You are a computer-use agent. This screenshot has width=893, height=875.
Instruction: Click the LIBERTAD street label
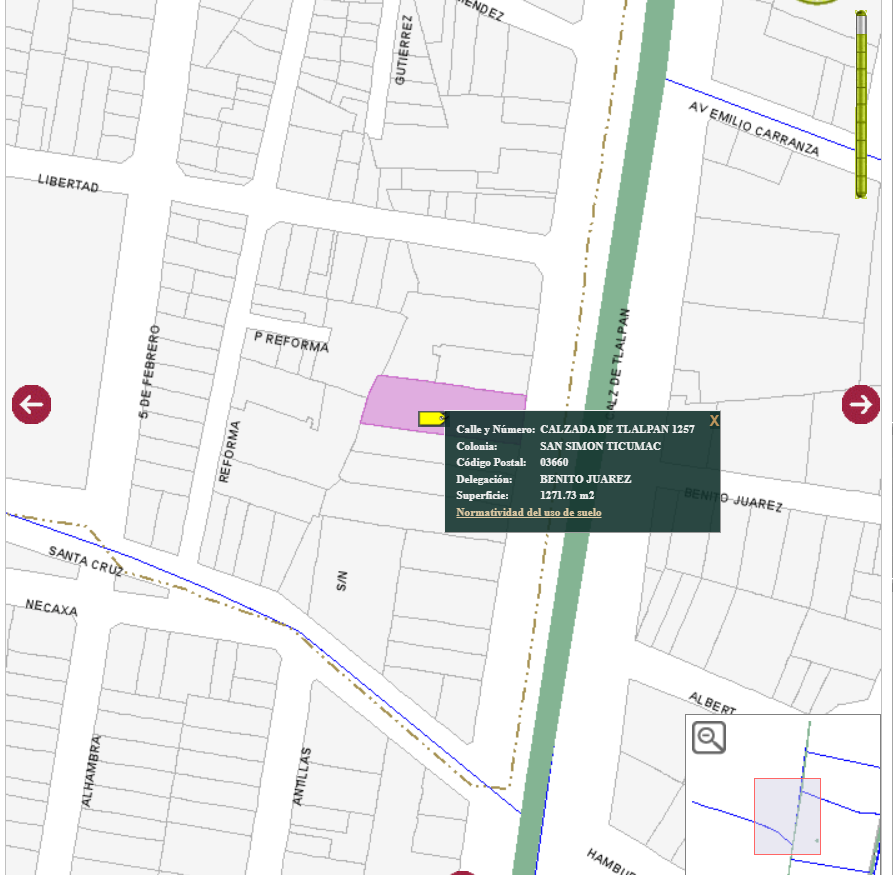tap(68, 183)
